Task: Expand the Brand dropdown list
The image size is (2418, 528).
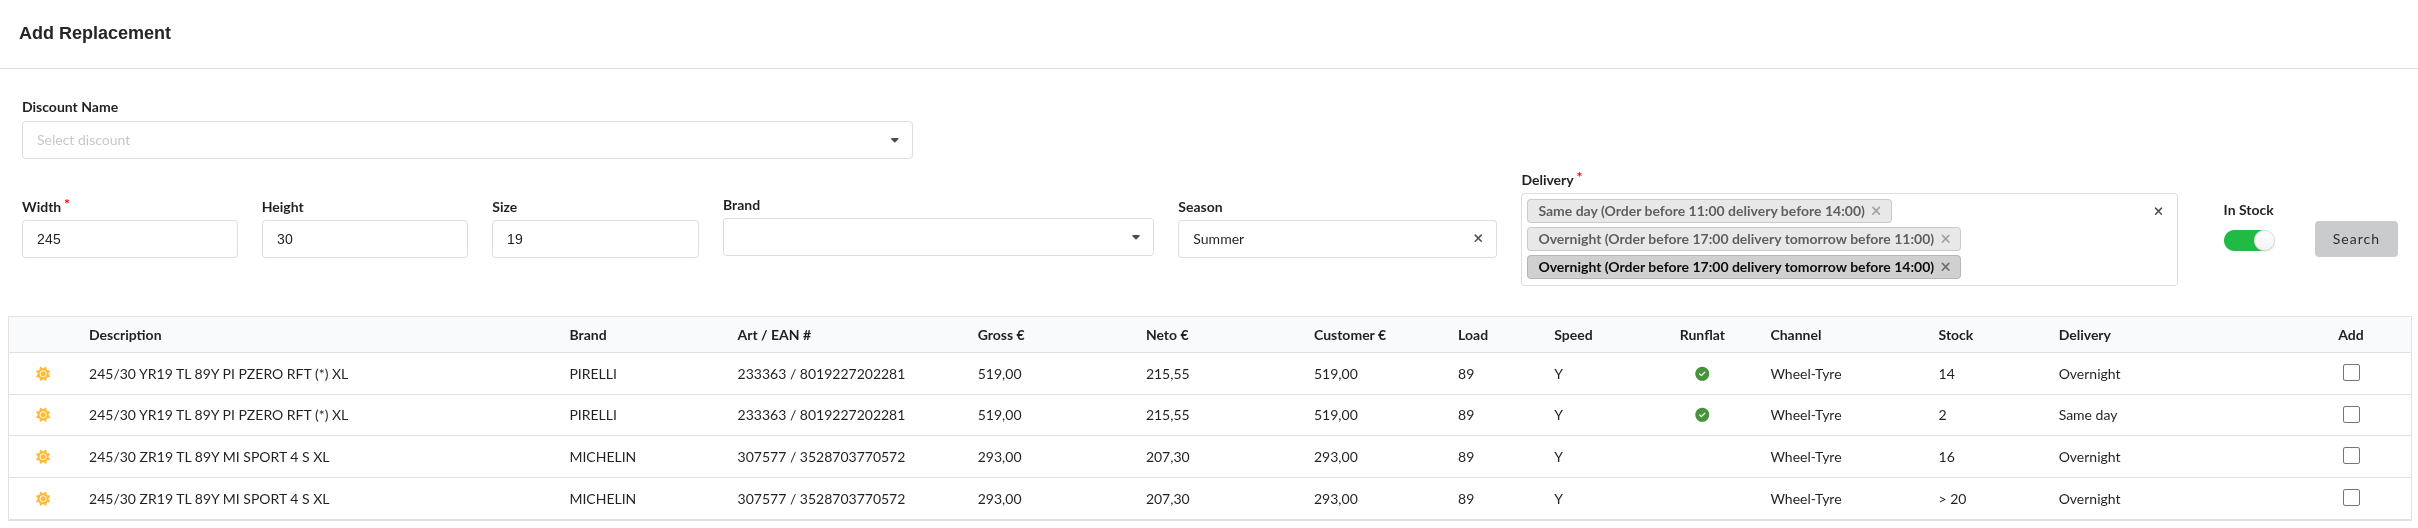Action: tap(937, 238)
